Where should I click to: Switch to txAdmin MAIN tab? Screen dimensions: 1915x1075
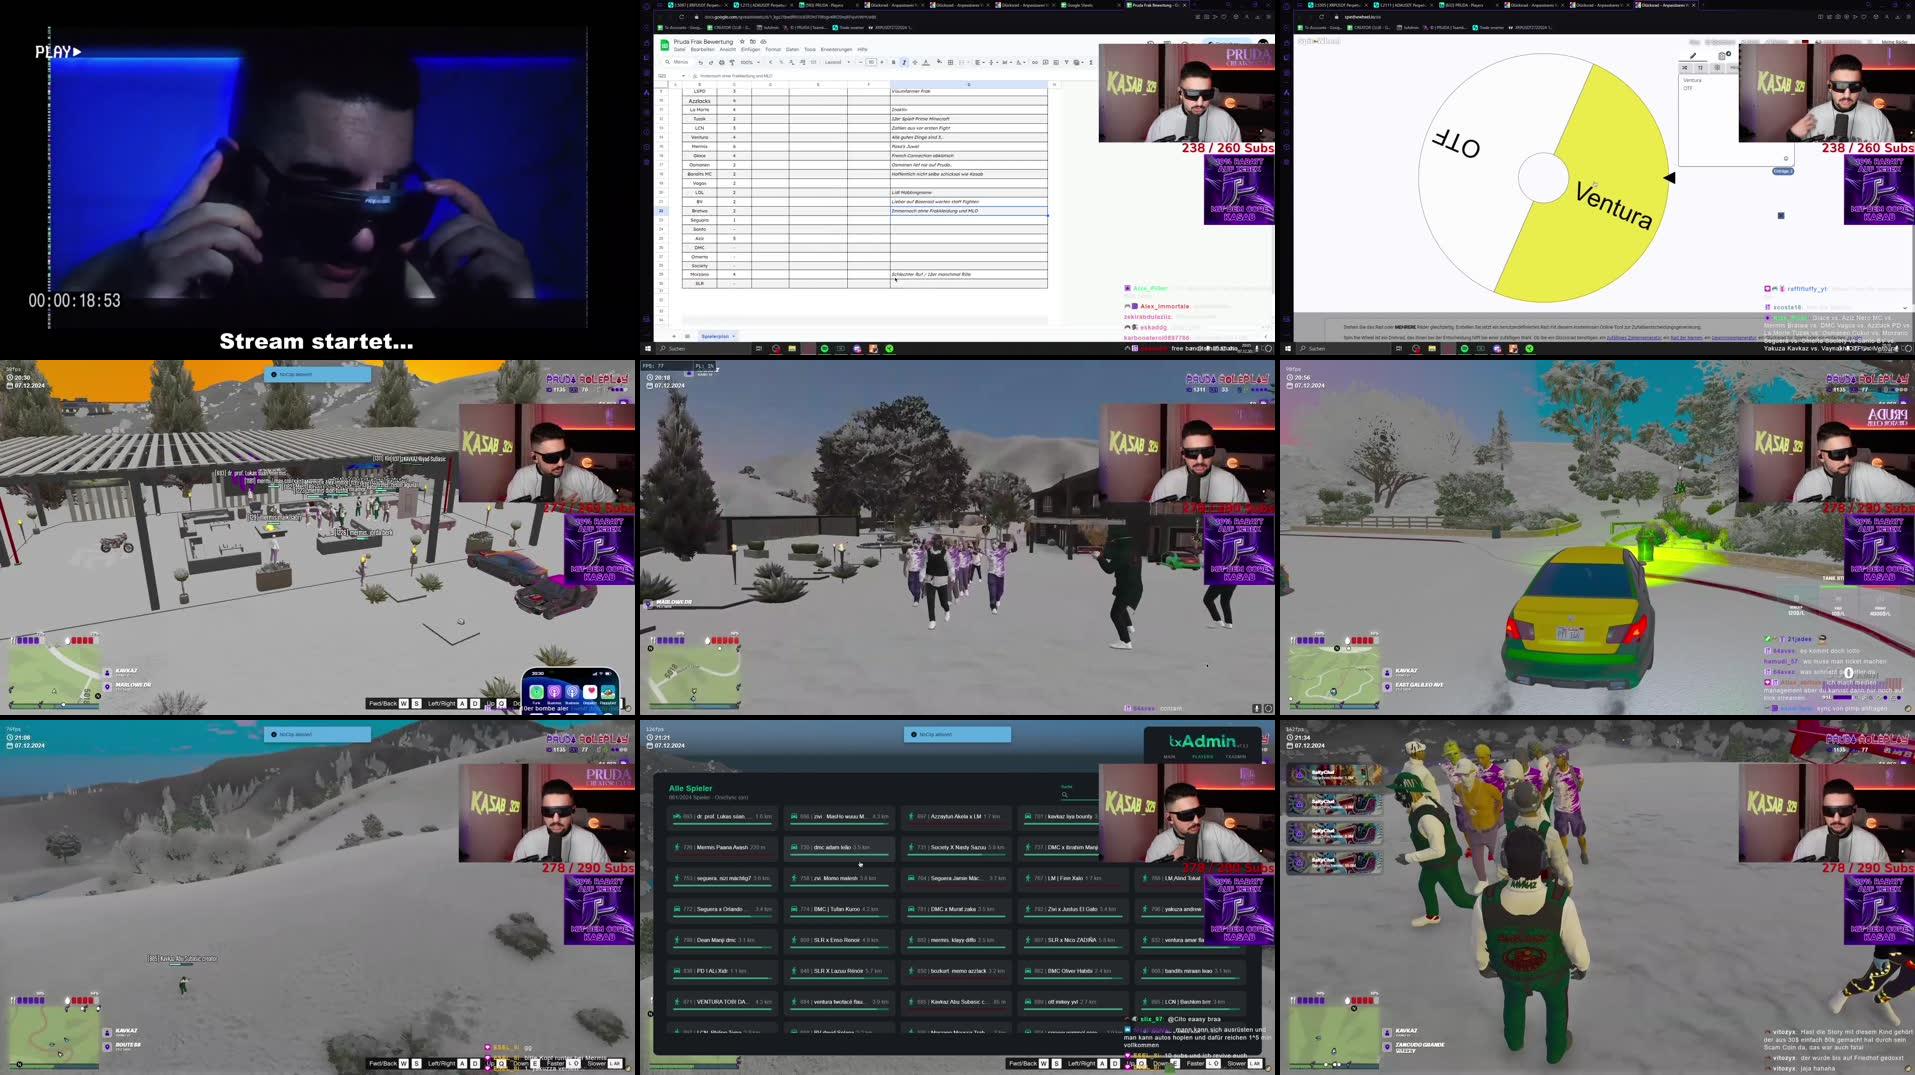[x=1169, y=756]
